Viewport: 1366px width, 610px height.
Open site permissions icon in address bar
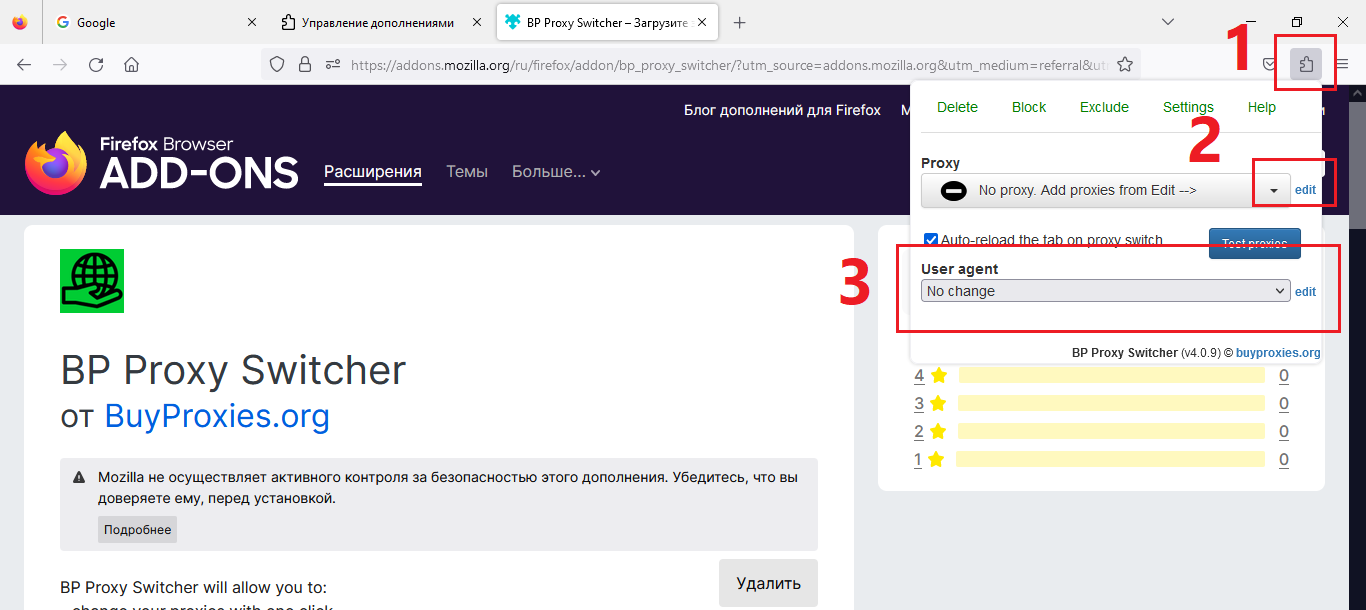(333, 65)
